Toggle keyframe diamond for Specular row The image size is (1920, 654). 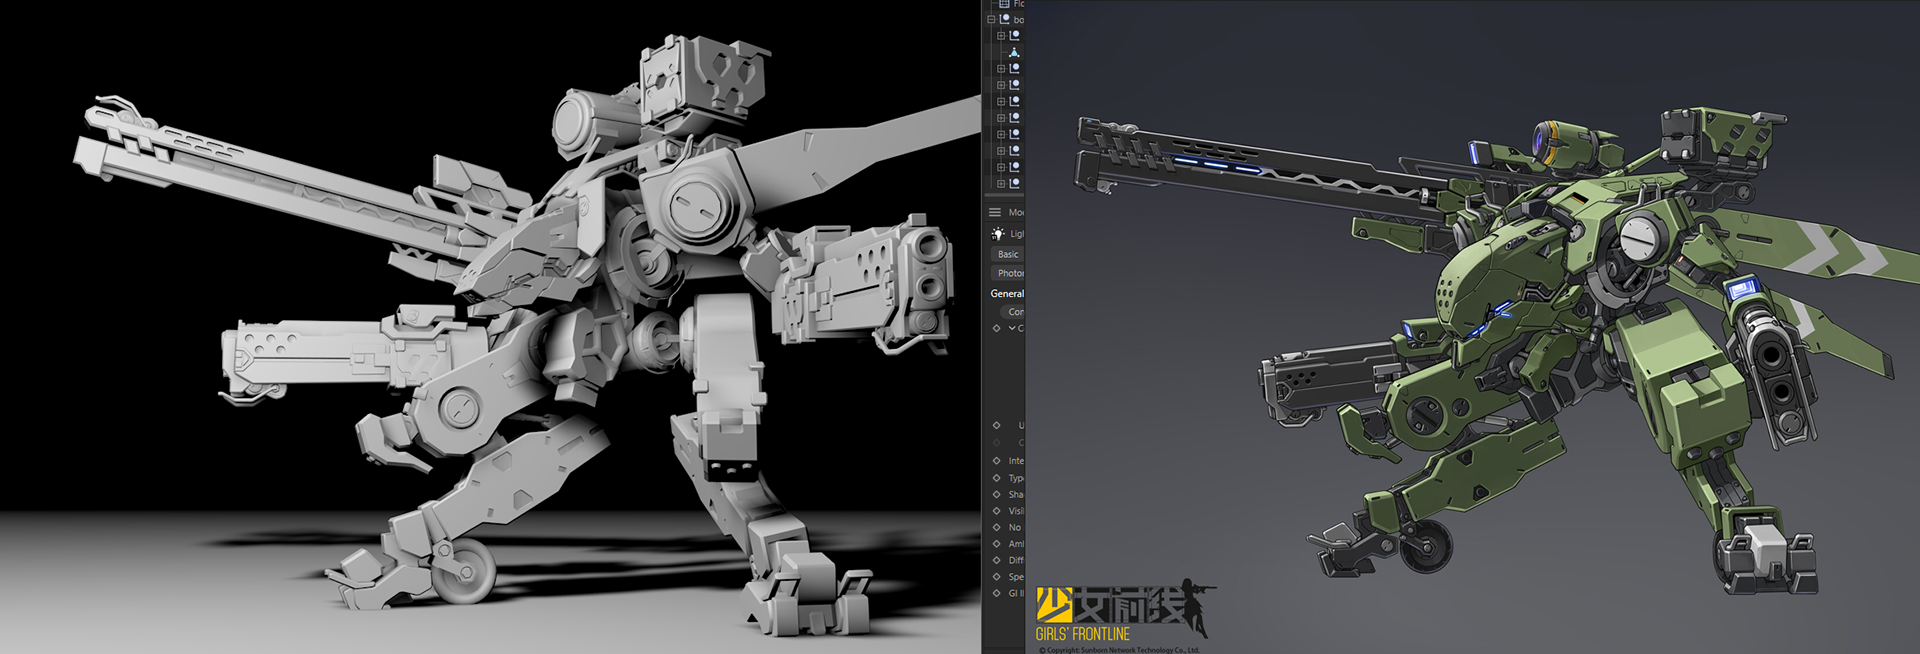[996, 576]
